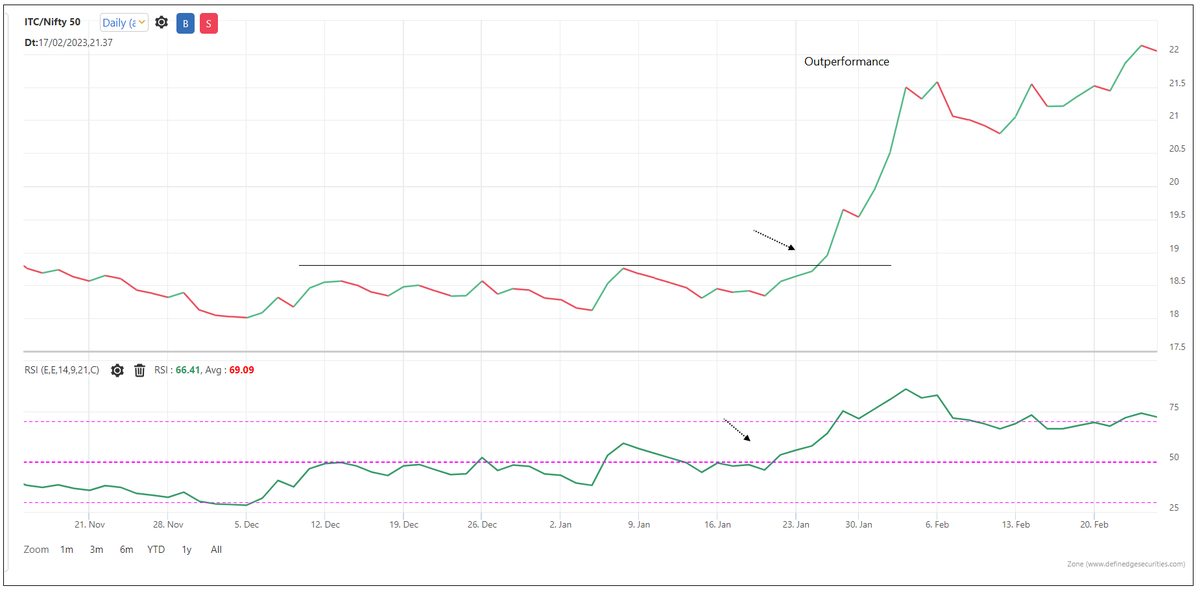This screenshot has height=595, width=1200.
Task: Set zoom range to 1y
Action: (186, 549)
